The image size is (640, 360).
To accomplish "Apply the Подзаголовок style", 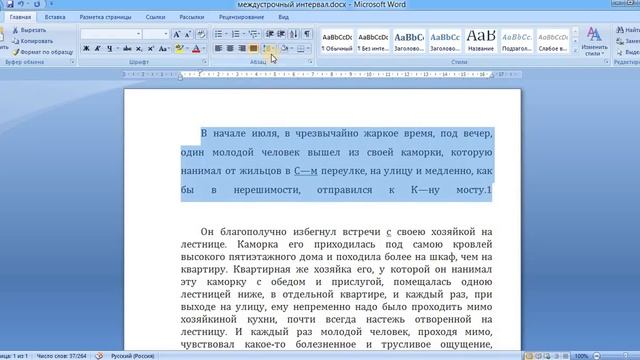I will (x=517, y=41).
